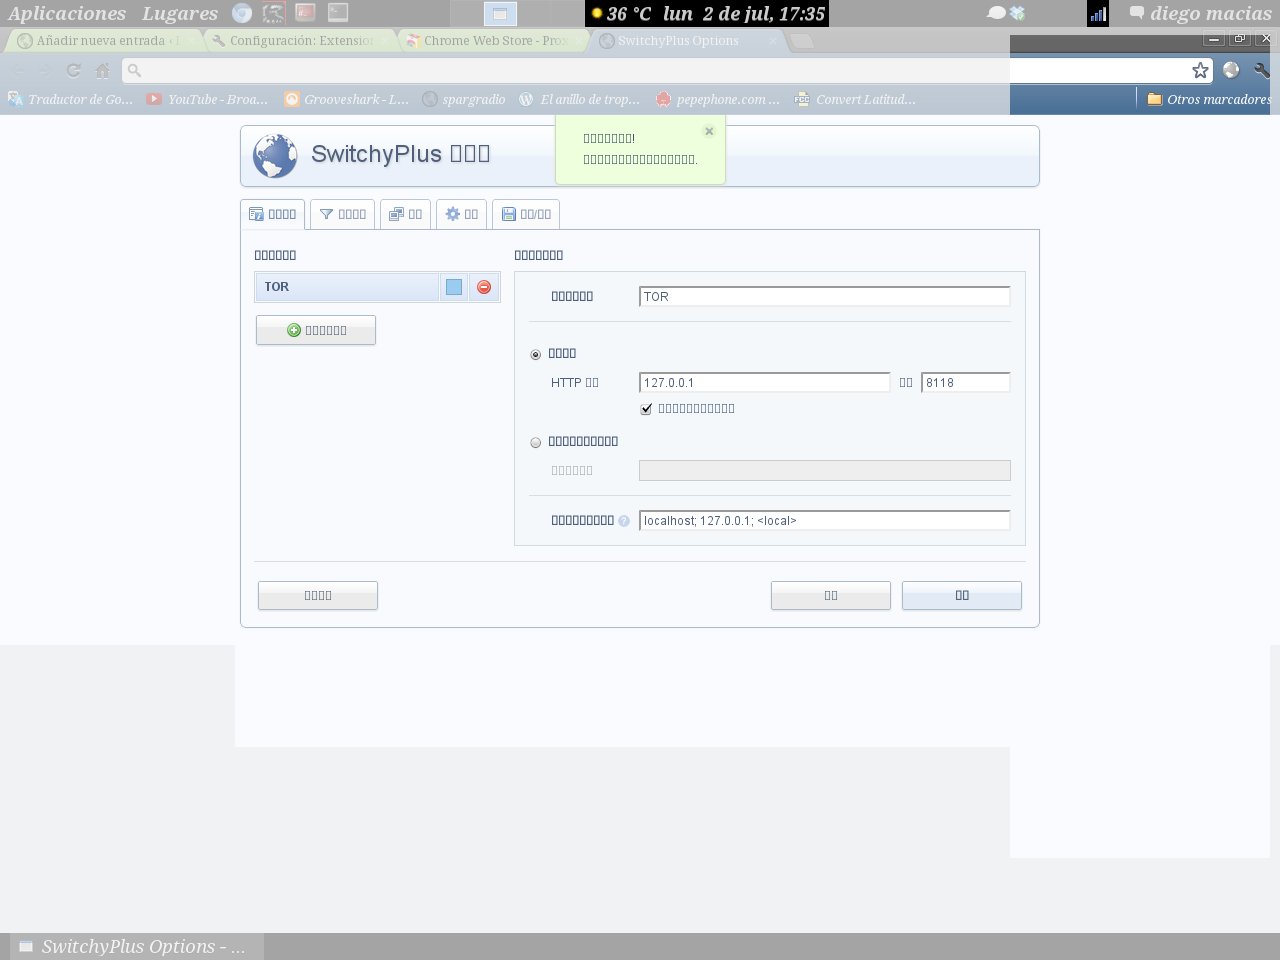Click the SwitchyPlus globe logo in the page header

(275, 156)
